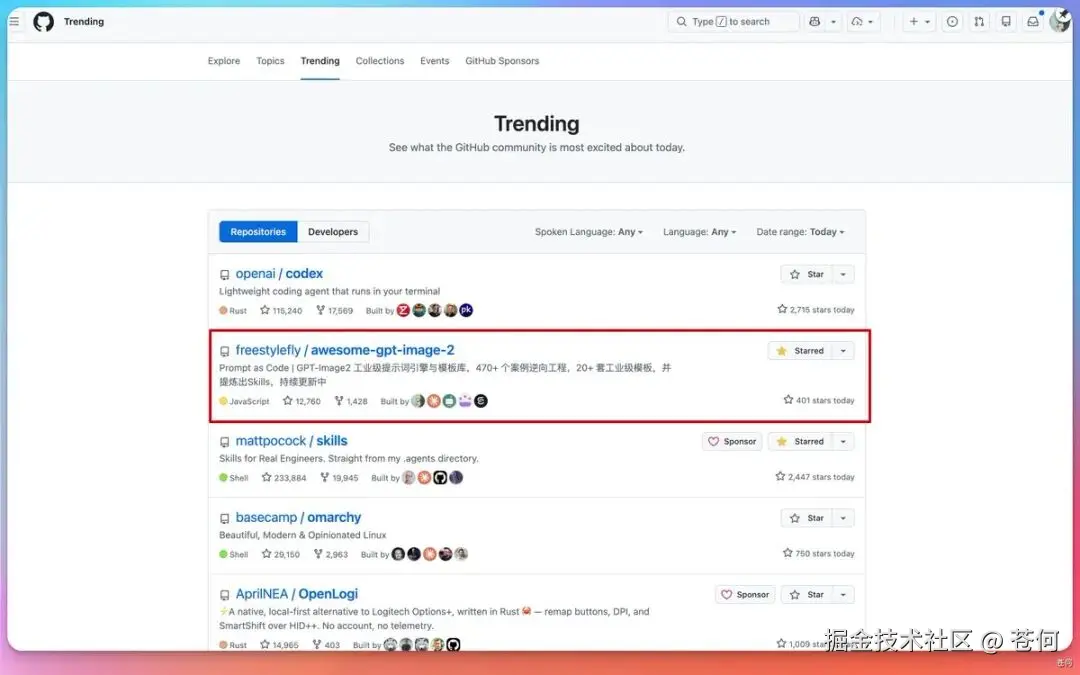Unstar awesome-gpt-image-2 via Starred button
The width and height of the screenshot is (1080, 675).
tap(800, 351)
